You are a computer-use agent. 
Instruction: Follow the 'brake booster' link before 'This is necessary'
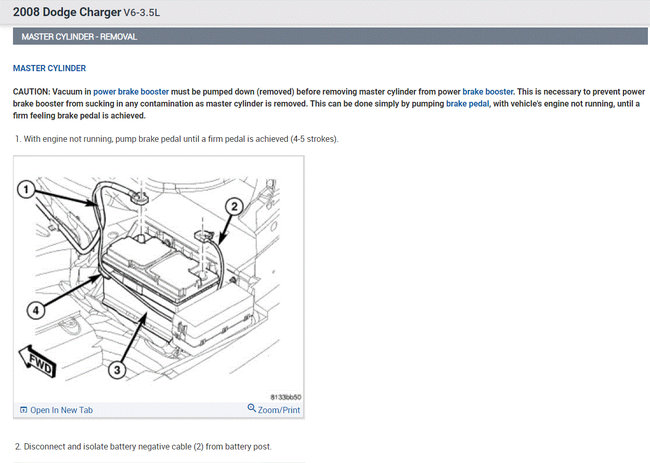[x=488, y=92]
